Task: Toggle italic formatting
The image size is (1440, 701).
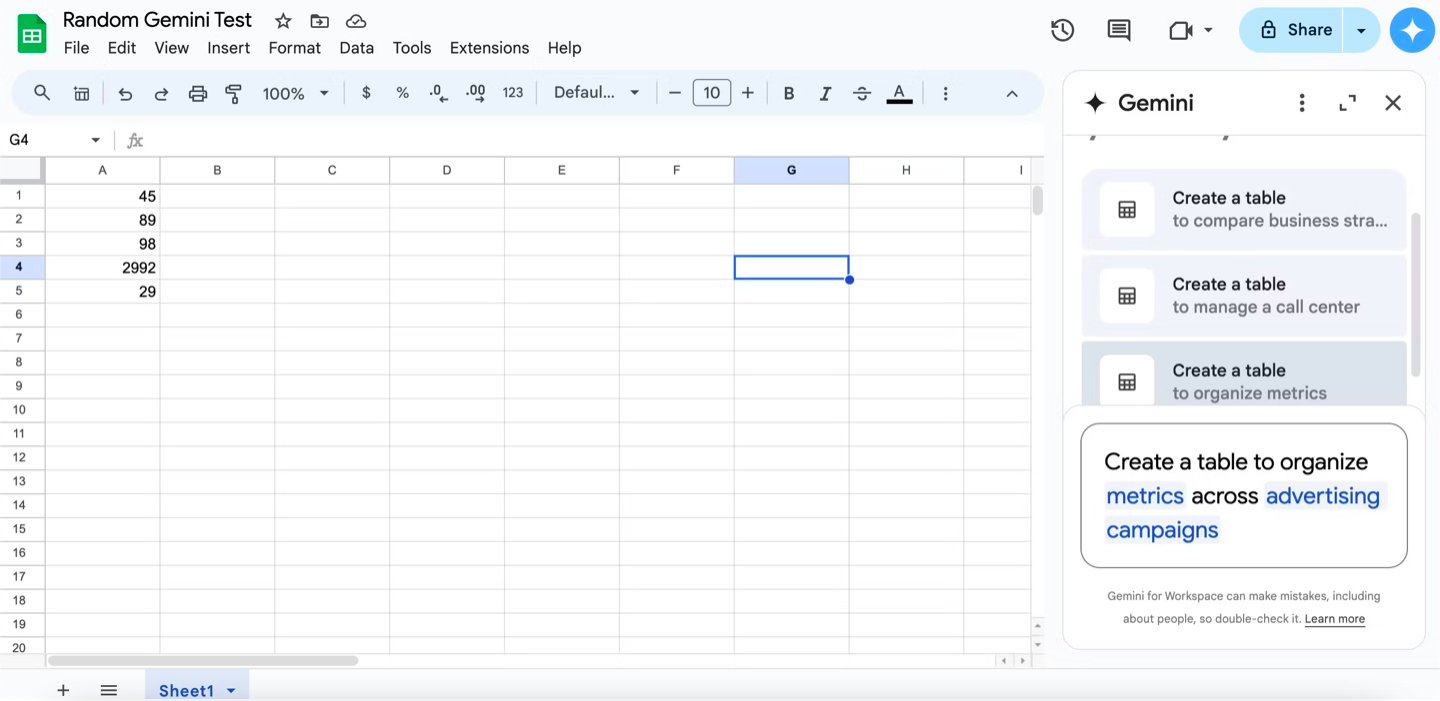Action: pos(825,93)
